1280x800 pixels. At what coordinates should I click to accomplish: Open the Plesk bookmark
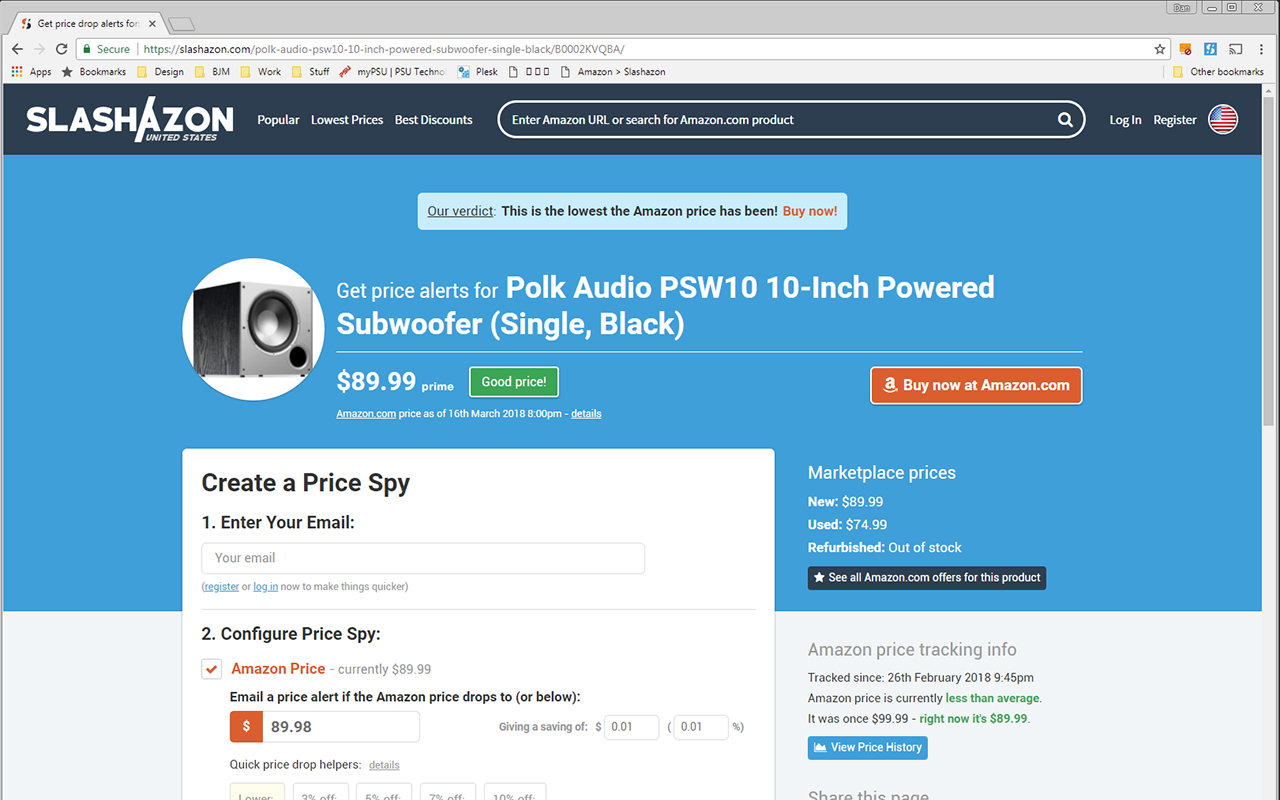coord(478,72)
